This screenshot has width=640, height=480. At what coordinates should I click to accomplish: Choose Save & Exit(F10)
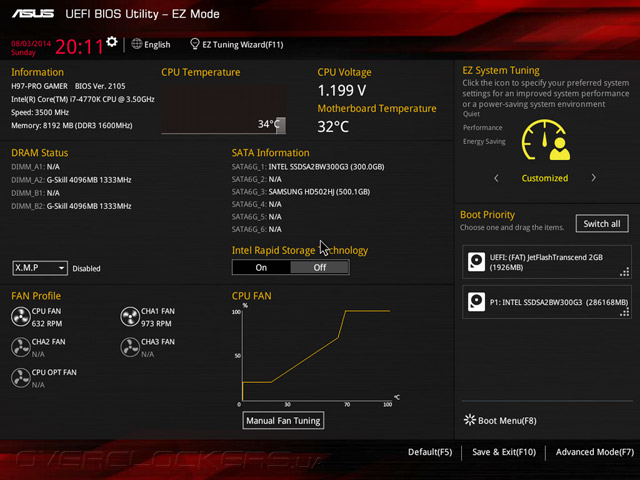click(x=504, y=452)
